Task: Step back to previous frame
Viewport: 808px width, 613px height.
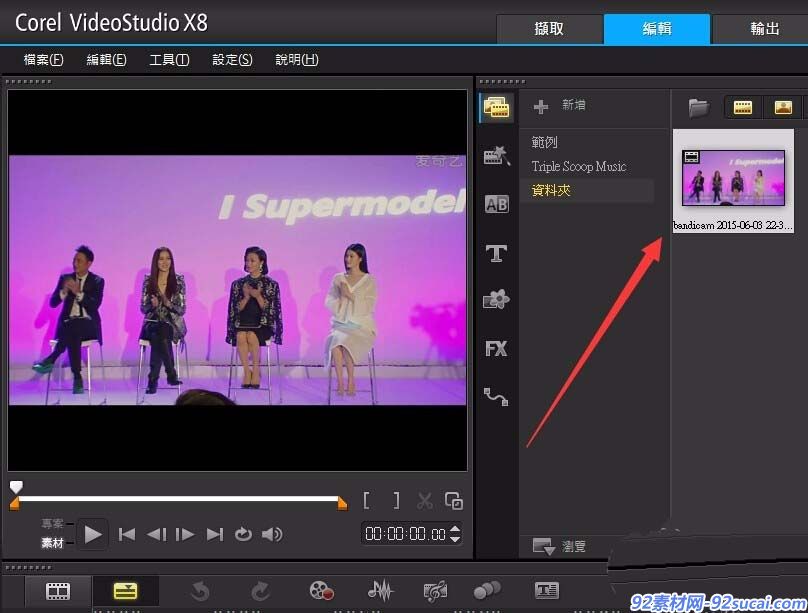Action: (157, 535)
